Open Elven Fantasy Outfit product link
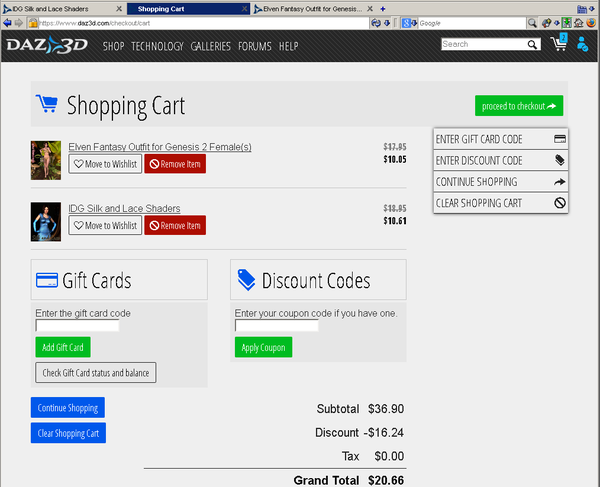The width and height of the screenshot is (600, 487). [x=160, y=147]
